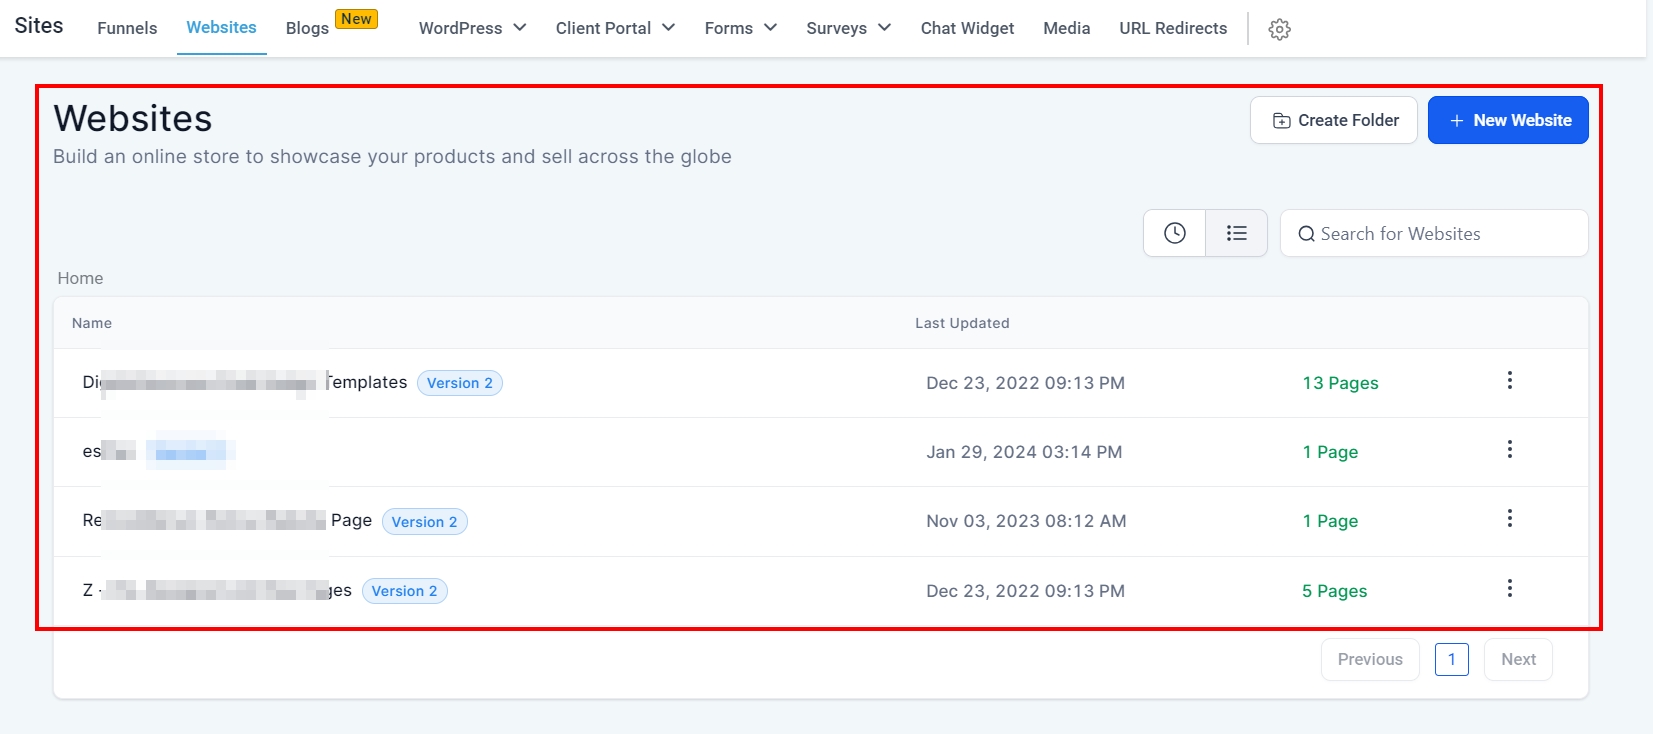Open the Surveys dropdown

[848, 28]
